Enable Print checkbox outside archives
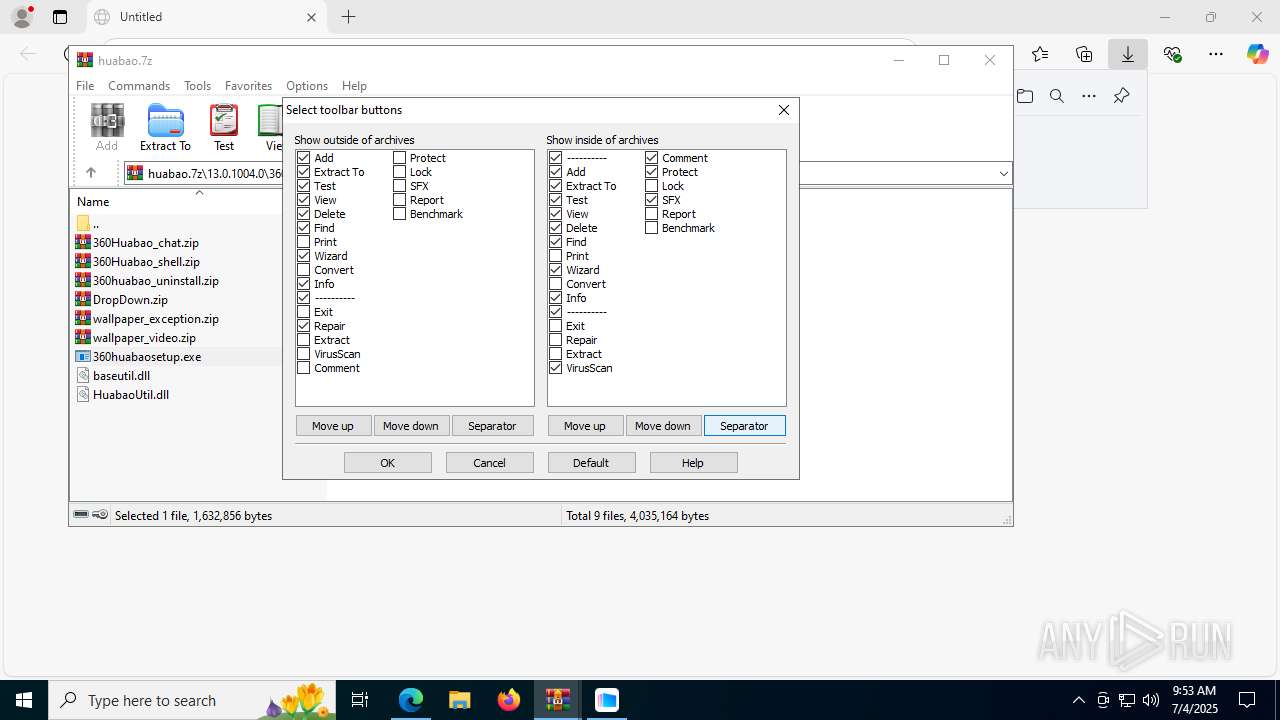1280x720 pixels. (304, 242)
